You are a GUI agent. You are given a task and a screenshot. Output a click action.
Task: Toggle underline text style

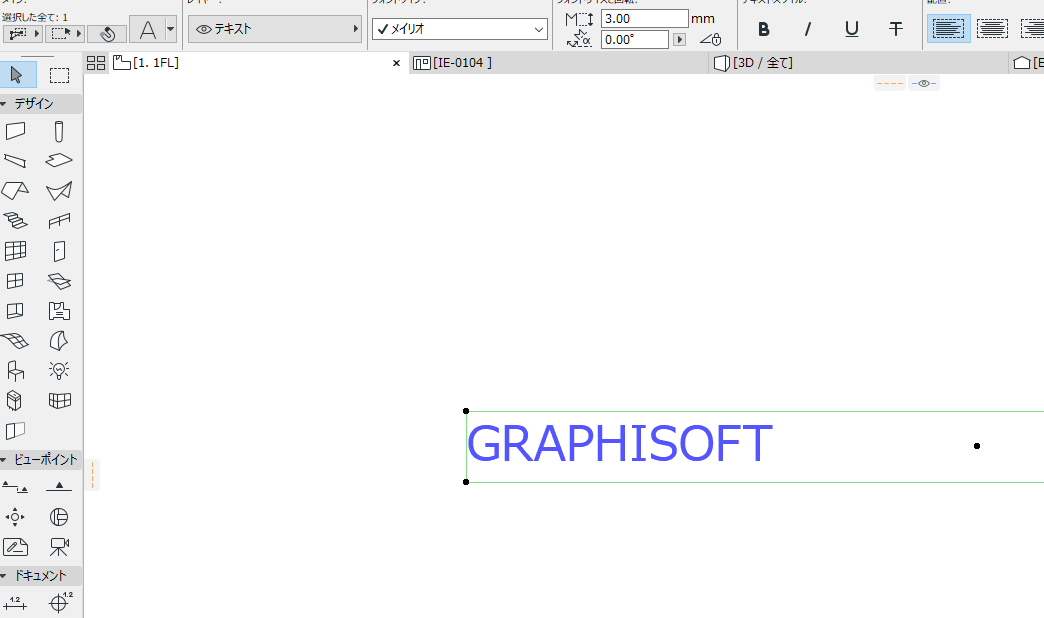pyautogui.click(x=852, y=29)
